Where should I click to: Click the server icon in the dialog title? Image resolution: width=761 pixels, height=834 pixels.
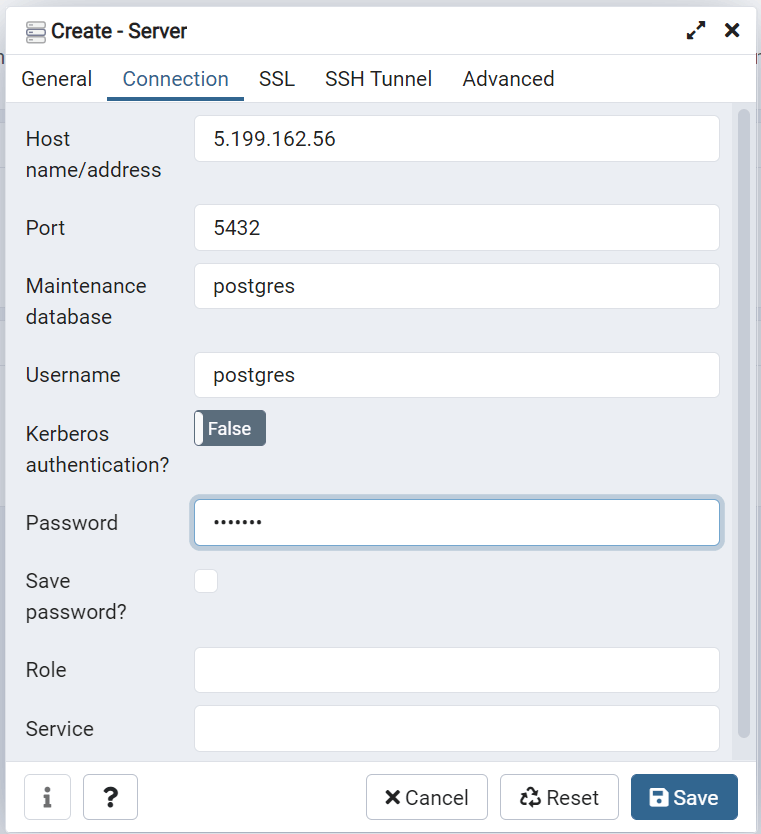37,31
